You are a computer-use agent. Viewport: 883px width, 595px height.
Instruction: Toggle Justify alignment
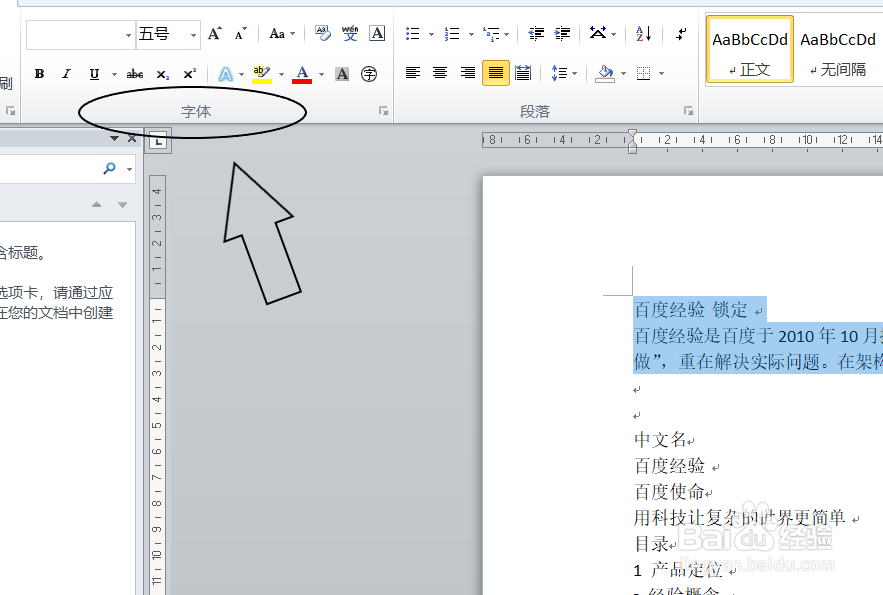(496, 73)
